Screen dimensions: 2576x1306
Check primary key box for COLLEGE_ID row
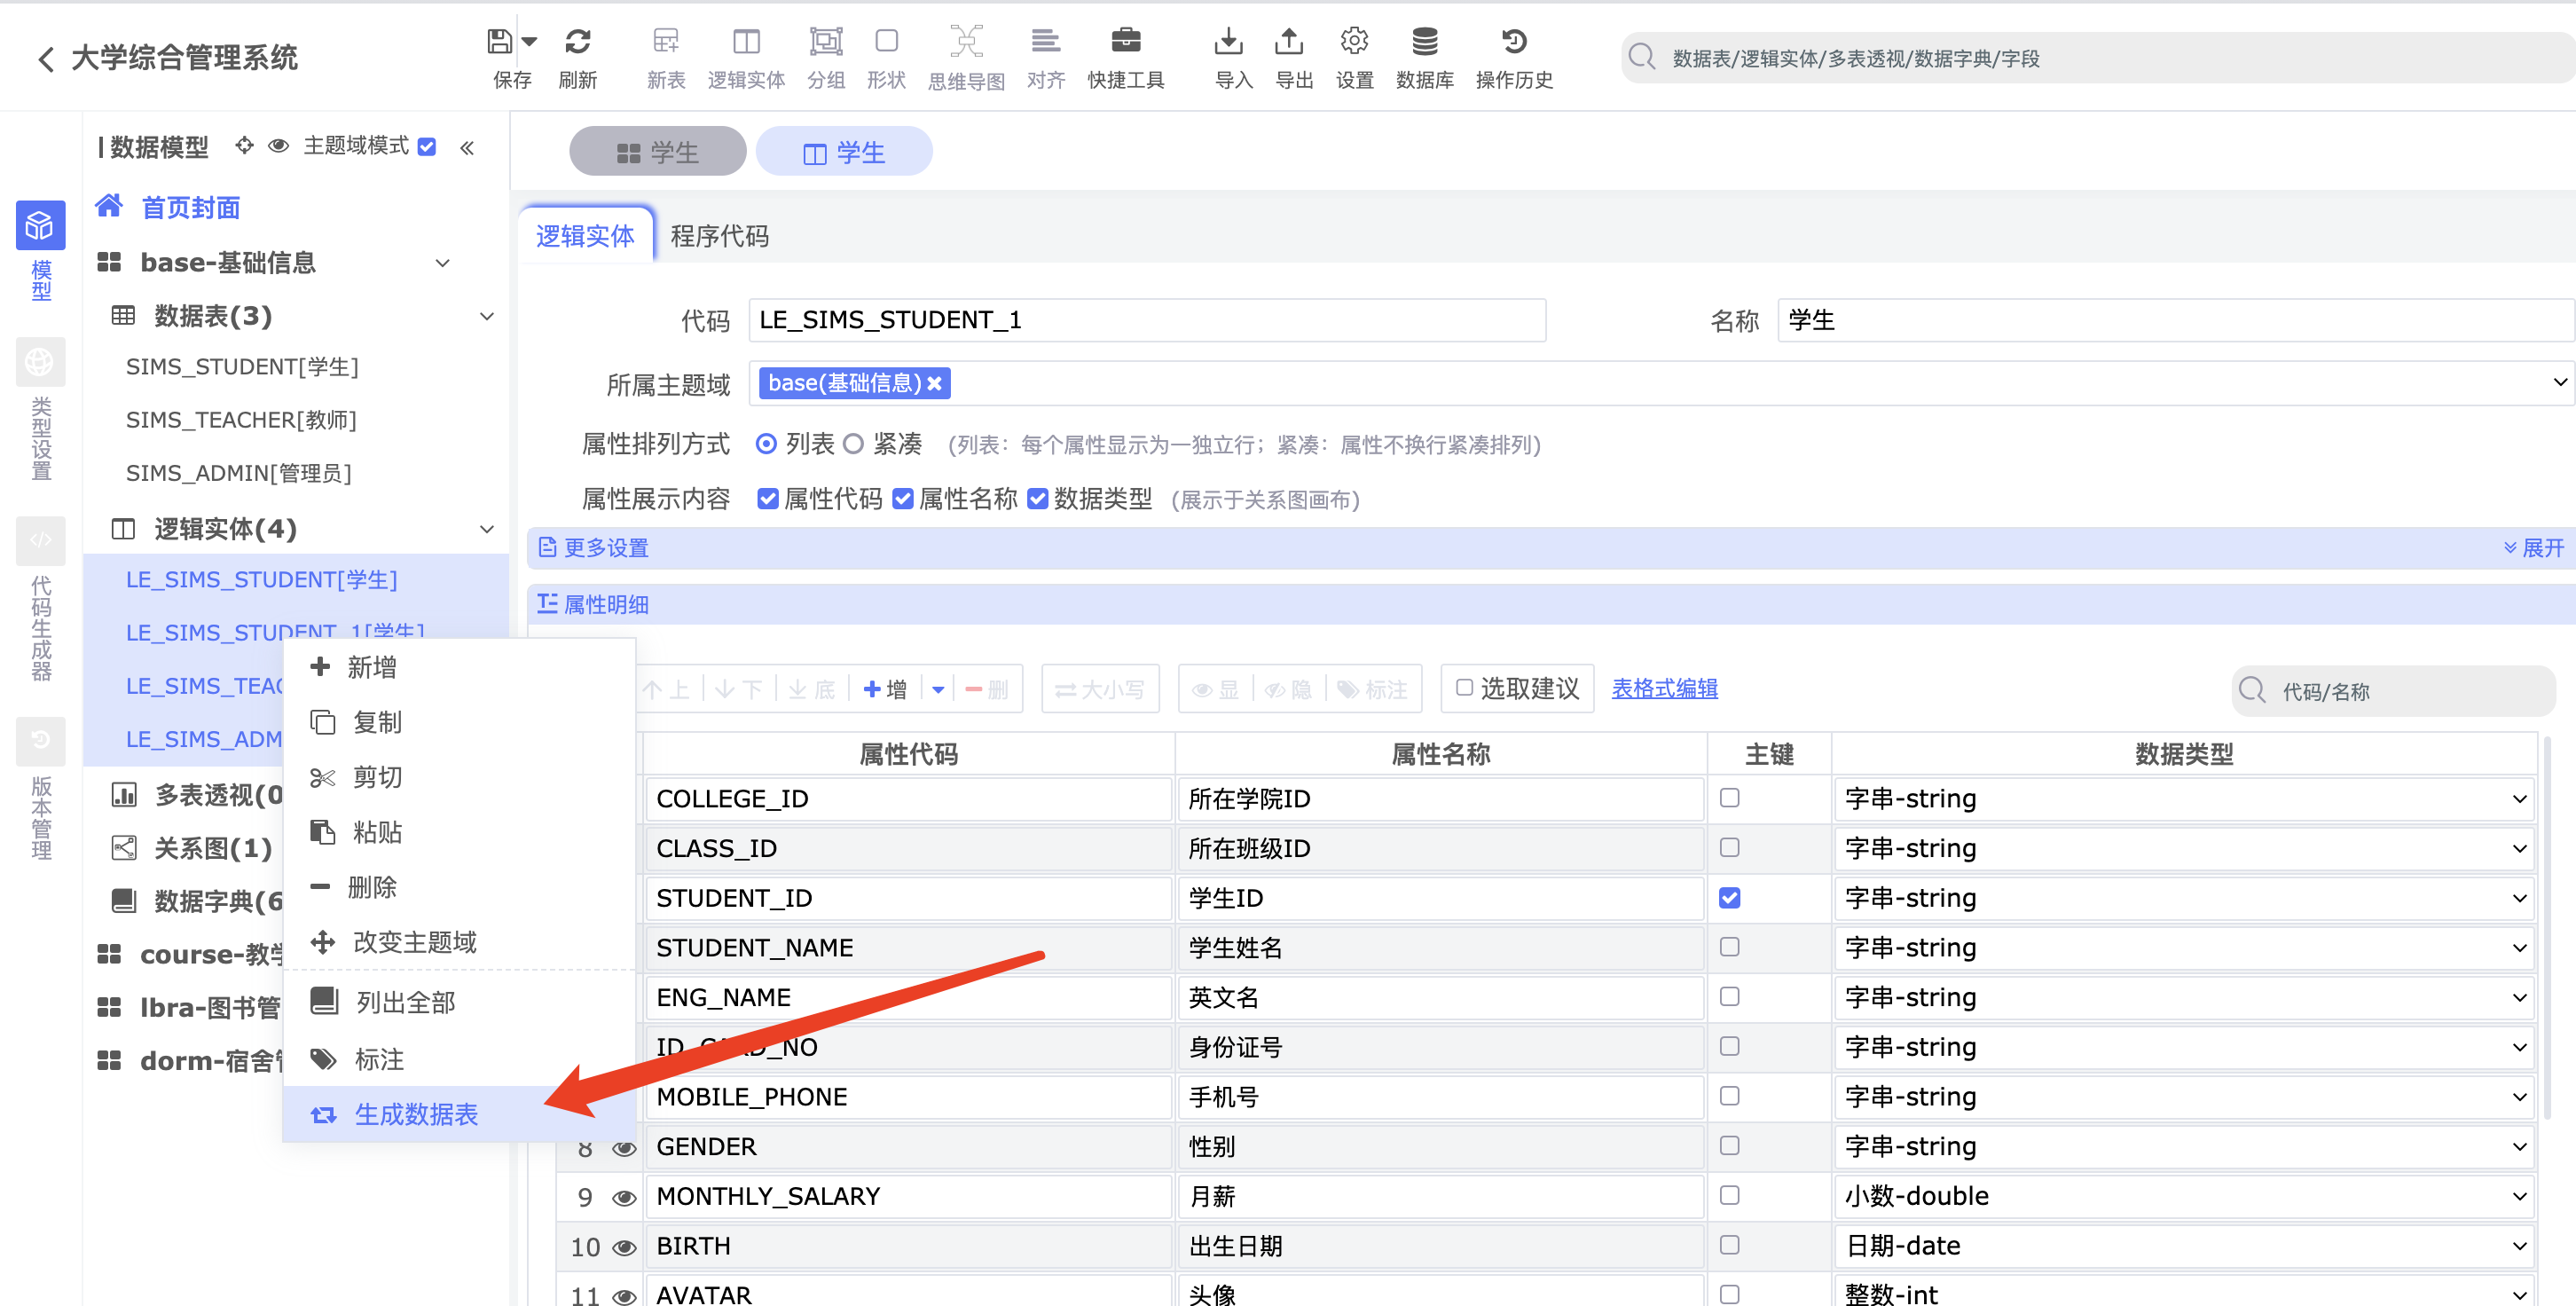tap(1729, 798)
